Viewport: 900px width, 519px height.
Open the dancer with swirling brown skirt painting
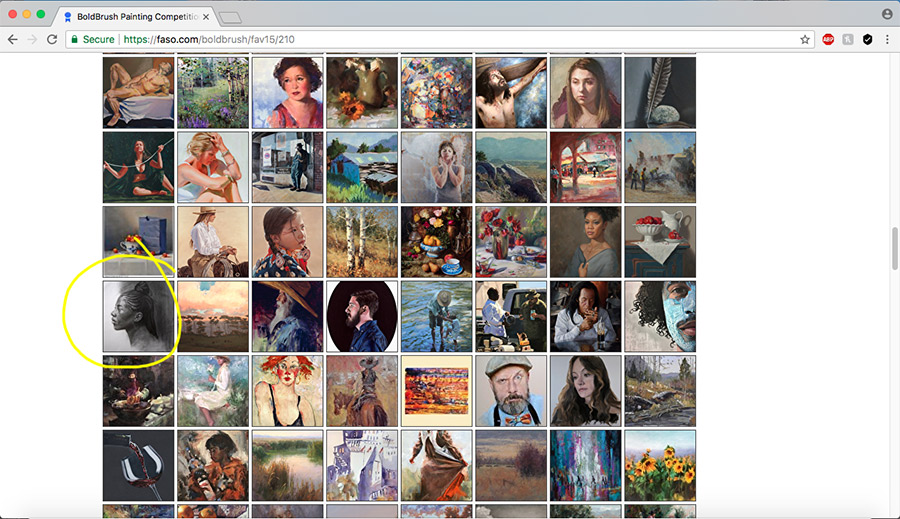(437, 466)
